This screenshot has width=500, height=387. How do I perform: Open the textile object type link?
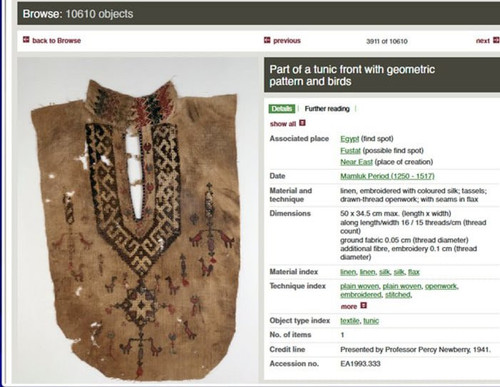pyautogui.click(x=350, y=321)
